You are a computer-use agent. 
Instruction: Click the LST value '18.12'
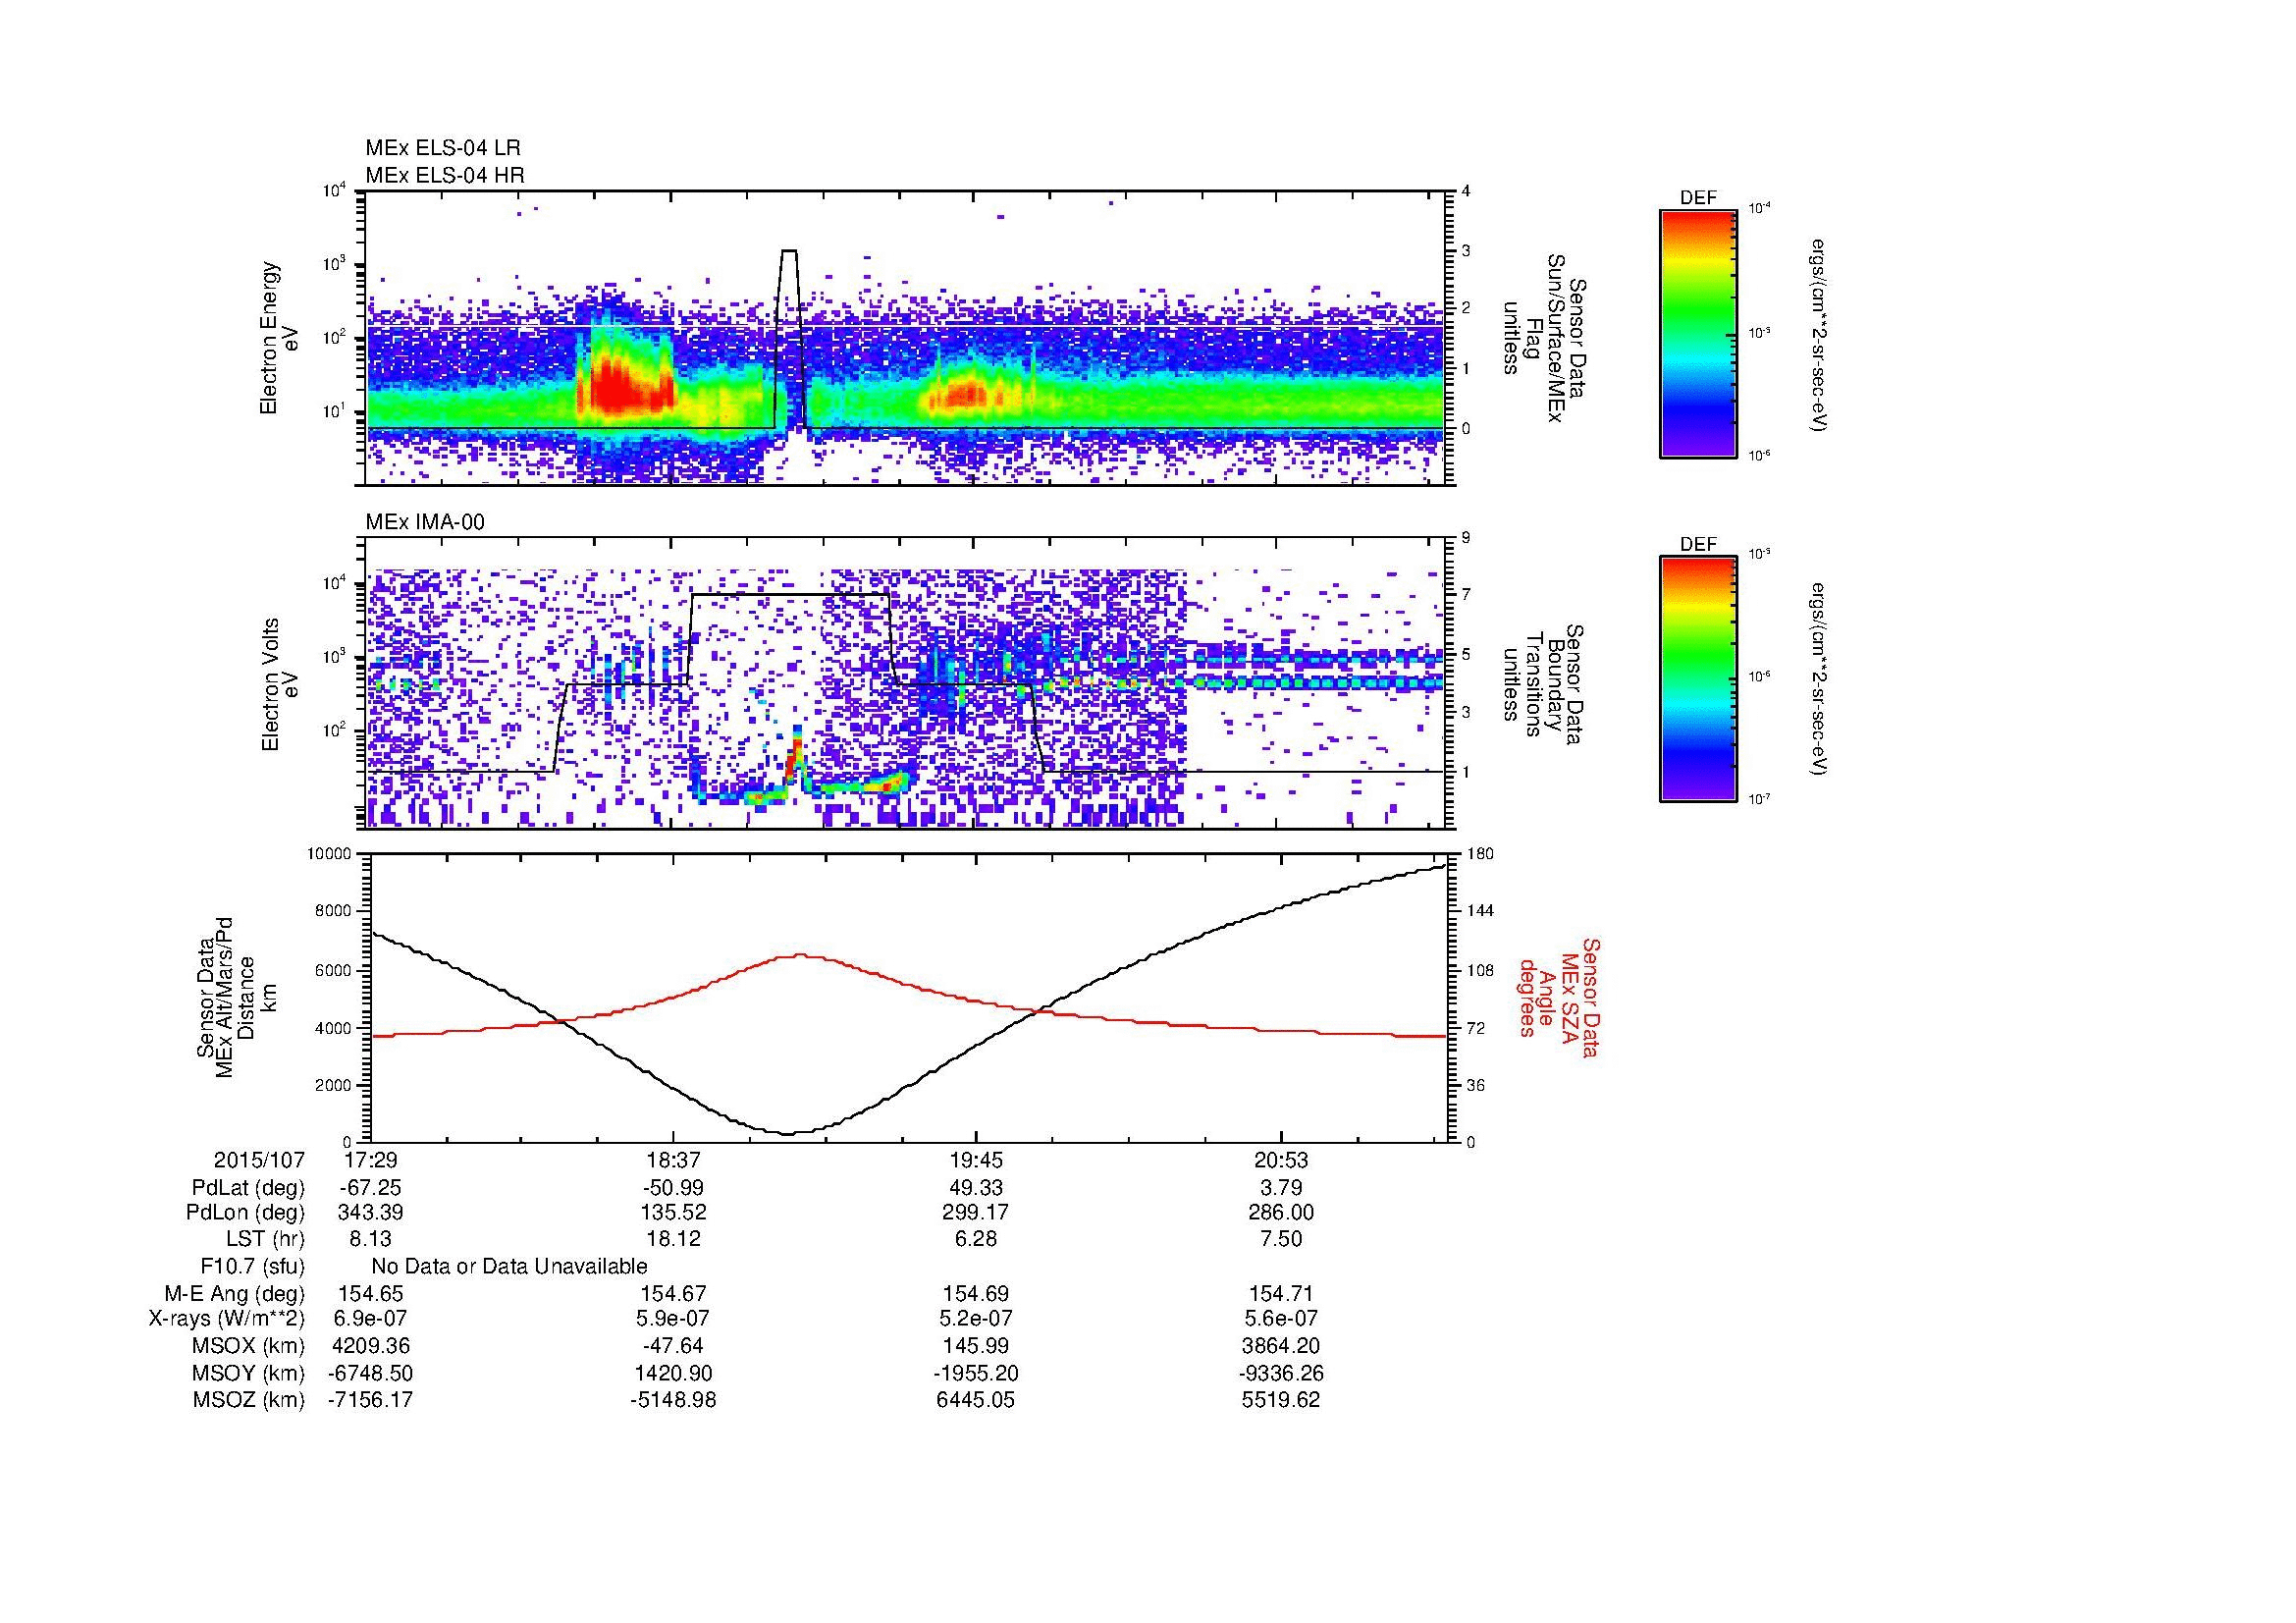click(674, 1239)
